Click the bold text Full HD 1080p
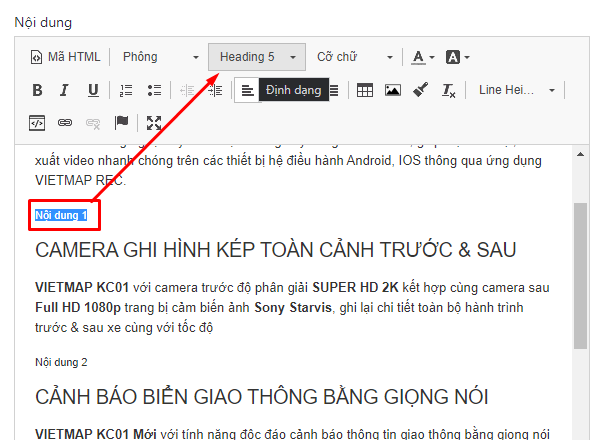Viewport: 607px width, 440px height. (x=78, y=308)
